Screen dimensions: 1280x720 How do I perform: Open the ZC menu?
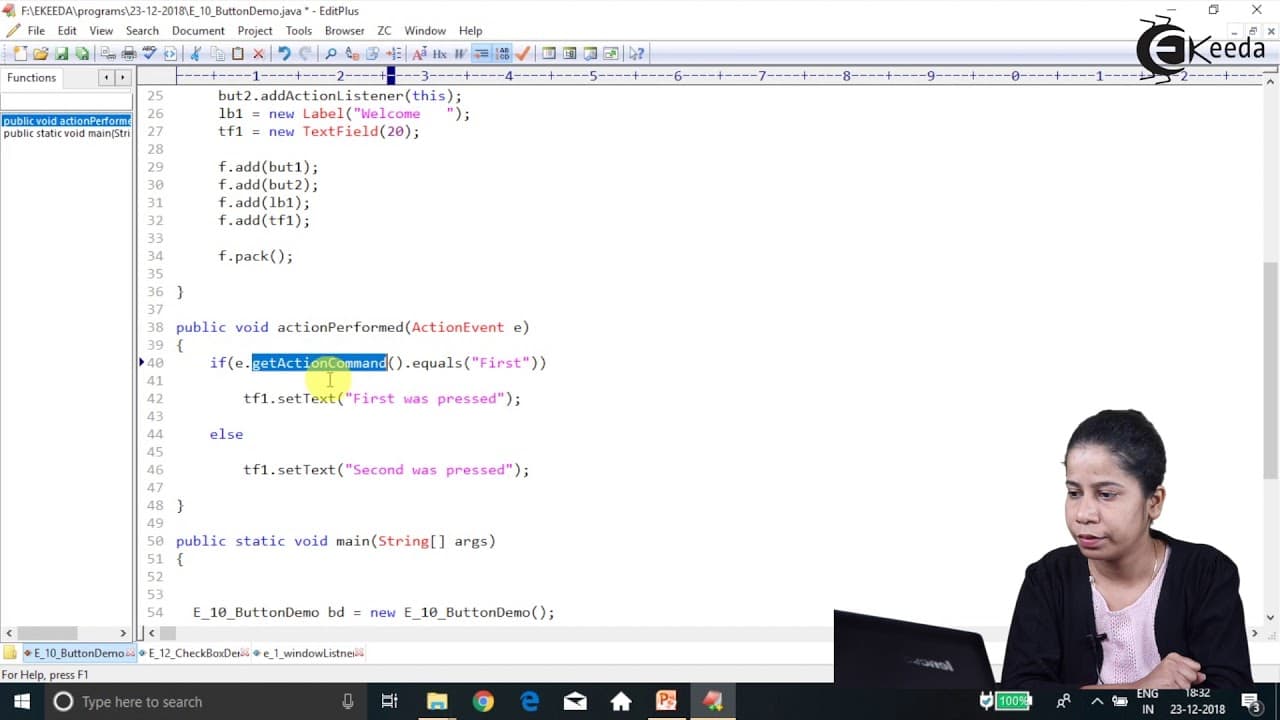[384, 30]
